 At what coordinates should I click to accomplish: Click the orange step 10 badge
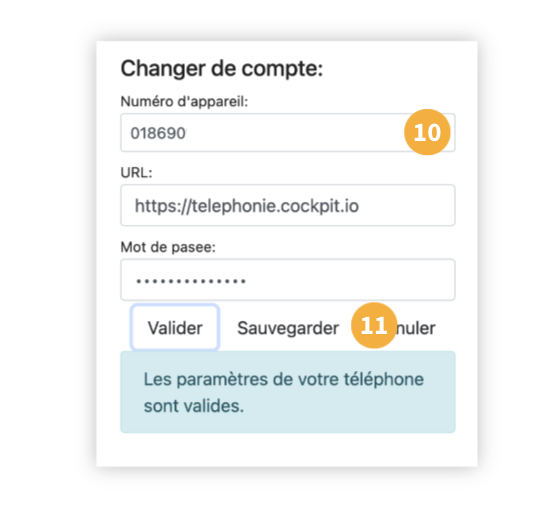[427, 132]
